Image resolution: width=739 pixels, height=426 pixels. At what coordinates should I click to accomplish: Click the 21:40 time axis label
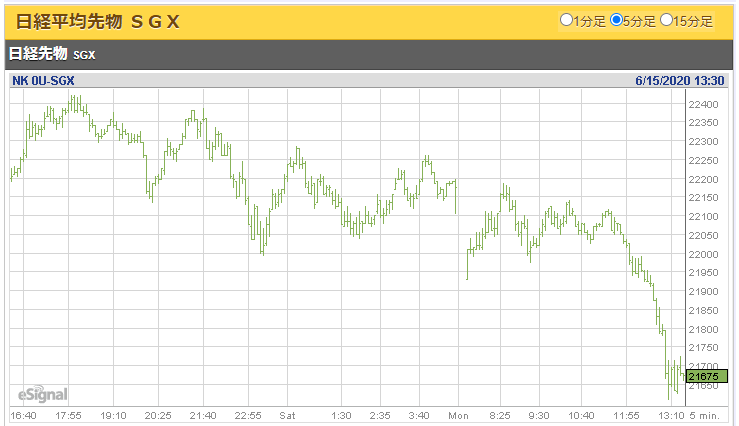point(203,415)
